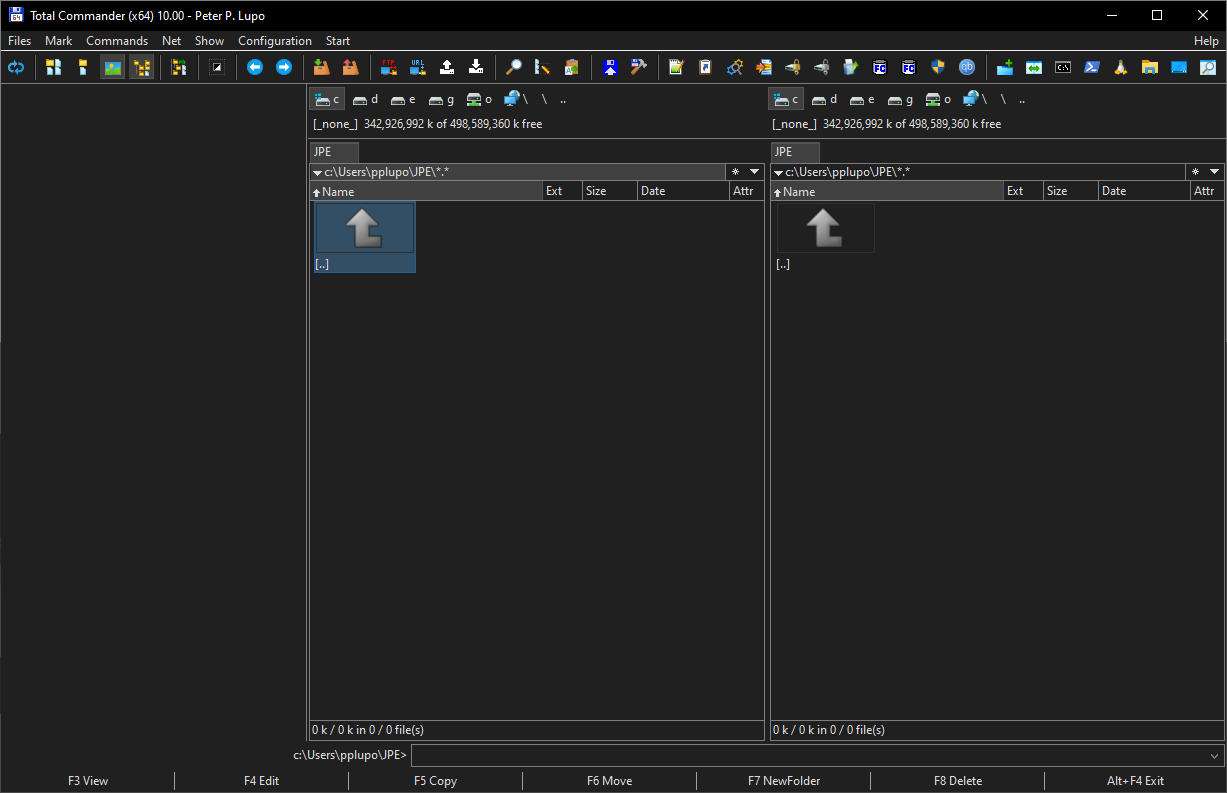Sort left panel by Size column
Viewport: 1227px width, 793px height.
coord(609,191)
